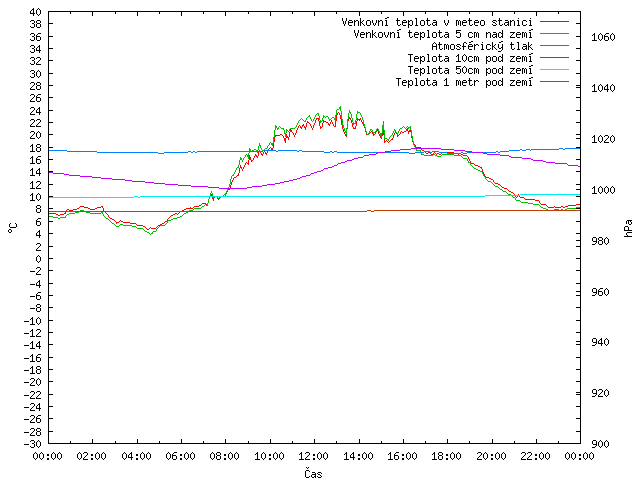Click the 18:00 time axis label

pyautogui.click(x=447, y=456)
